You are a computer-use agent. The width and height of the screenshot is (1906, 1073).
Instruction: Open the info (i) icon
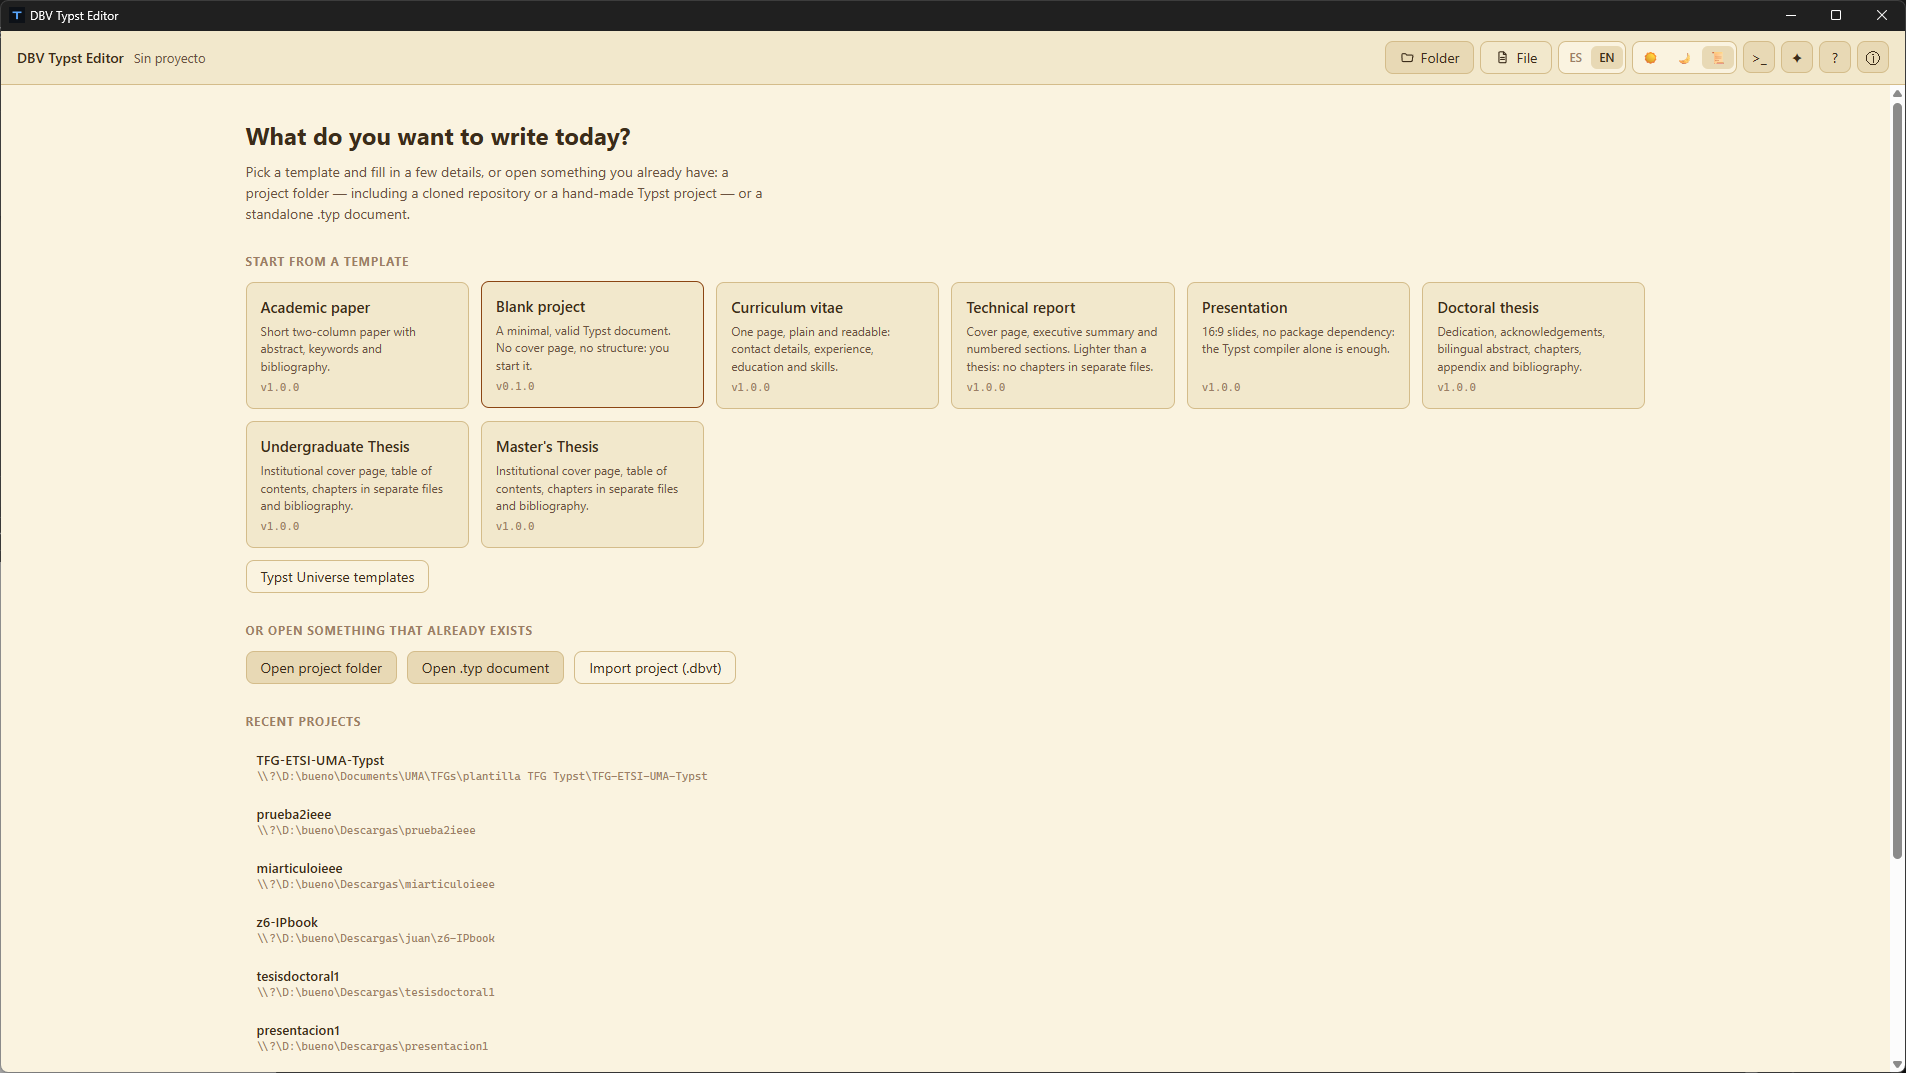(x=1873, y=58)
